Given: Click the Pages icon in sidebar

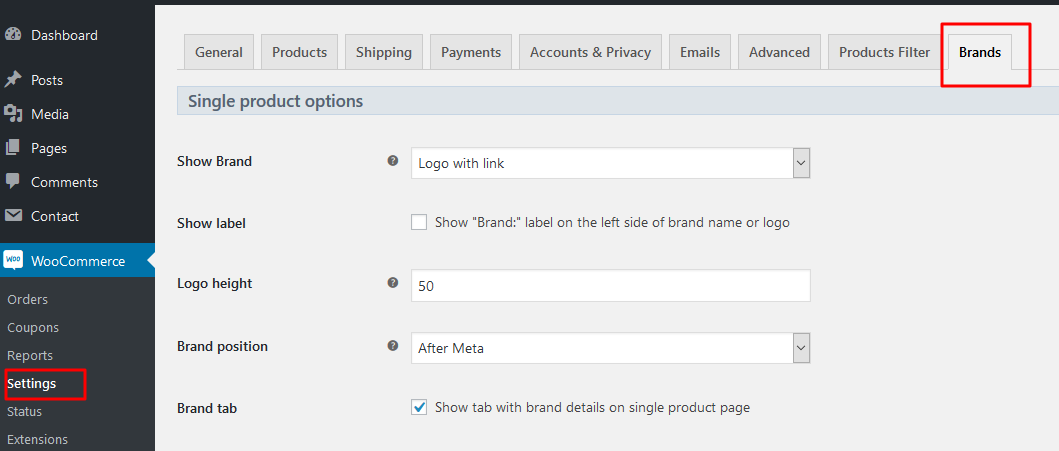Looking at the screenshot, I should 13,148.
